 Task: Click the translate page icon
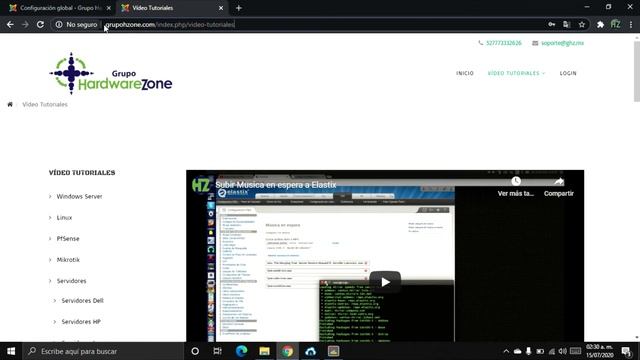click(x=567, y=24)
